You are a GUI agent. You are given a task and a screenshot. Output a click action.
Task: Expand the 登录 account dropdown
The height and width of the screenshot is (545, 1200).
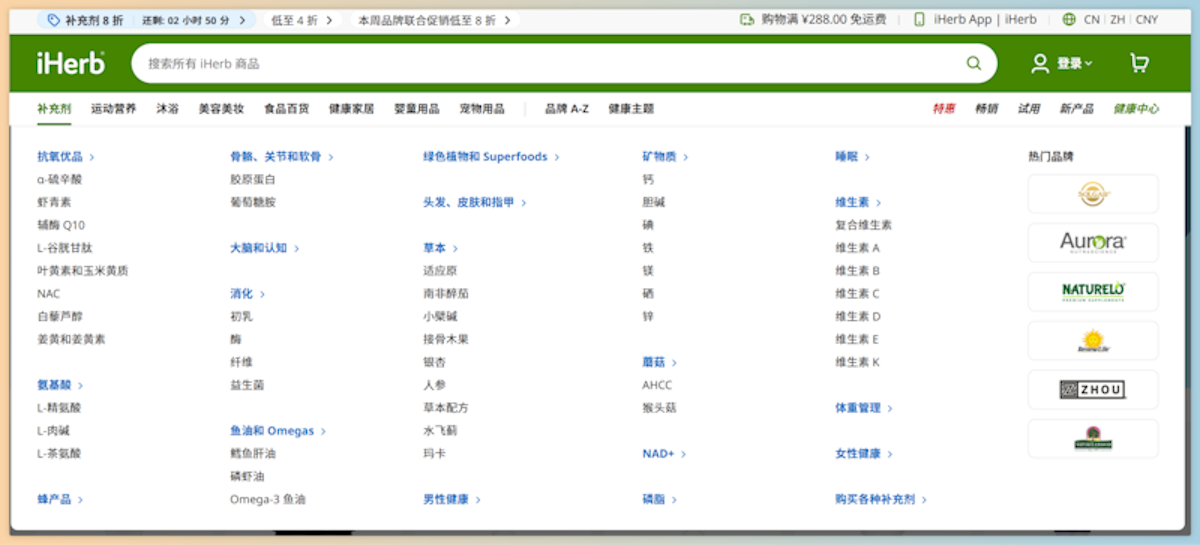[1075, 63]
